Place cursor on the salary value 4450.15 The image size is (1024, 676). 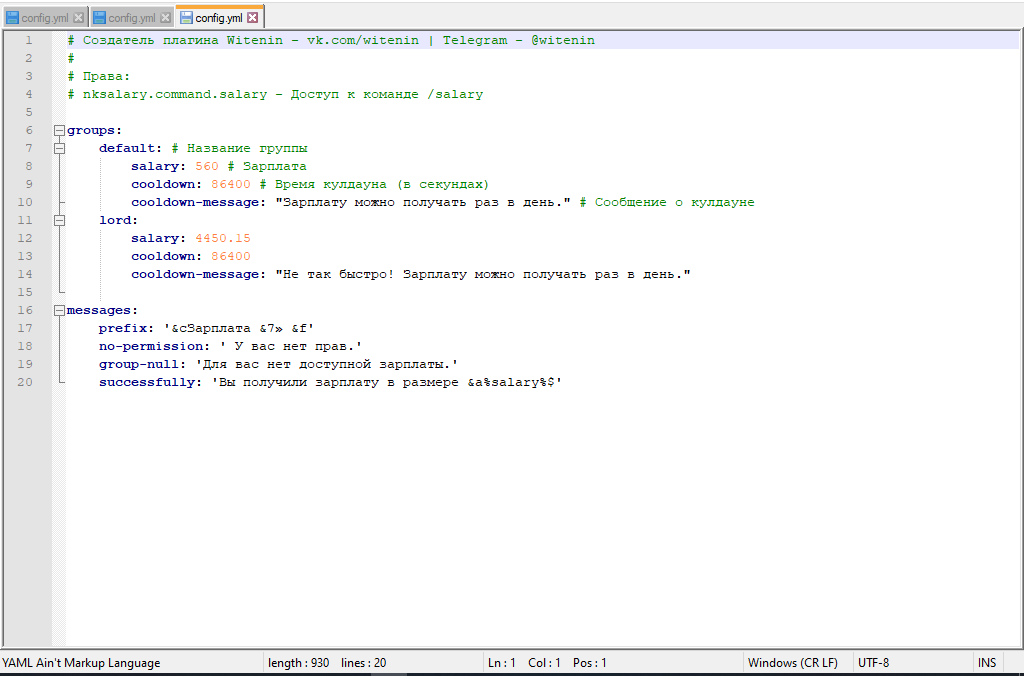tap(222, 238)
